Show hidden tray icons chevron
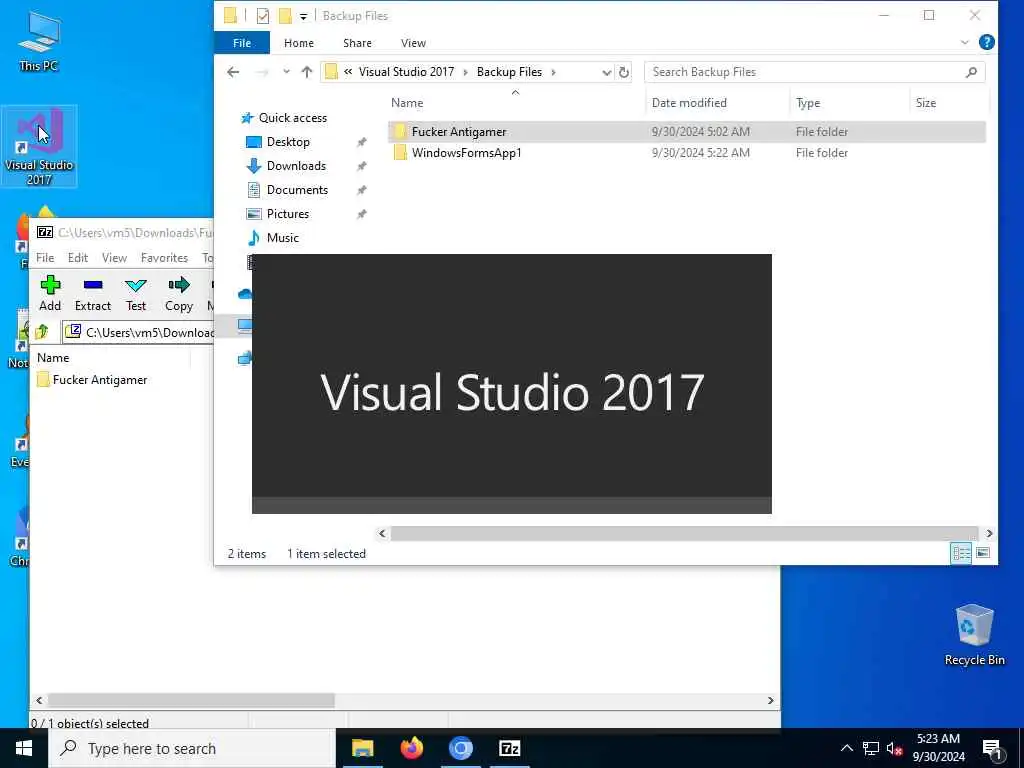This screenshot has width=1024, height=768. [x=846, y=748]
